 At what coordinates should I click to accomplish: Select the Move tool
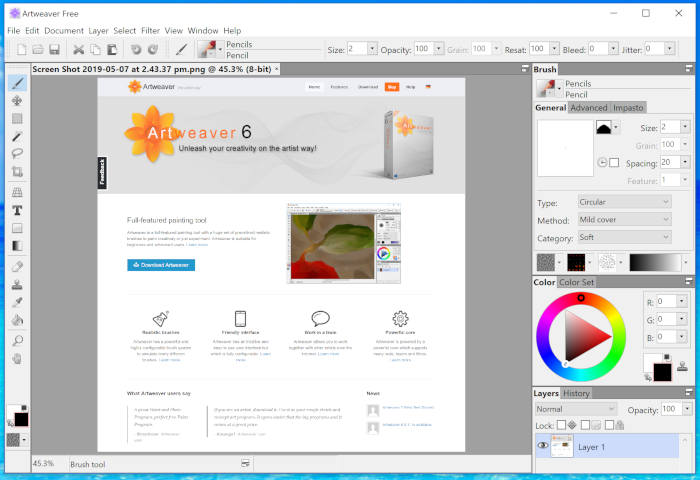[17, 100]
